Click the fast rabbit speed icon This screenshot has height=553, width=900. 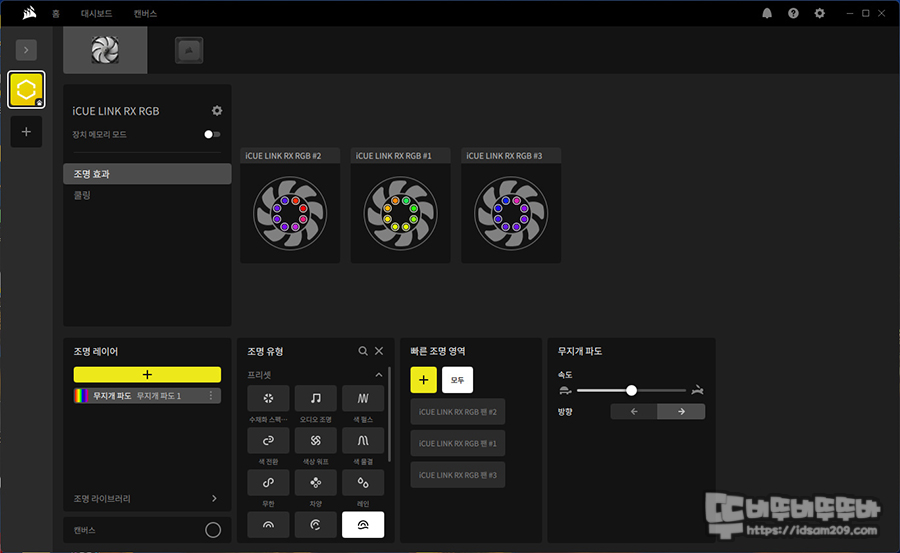click(x=697, y=390)
